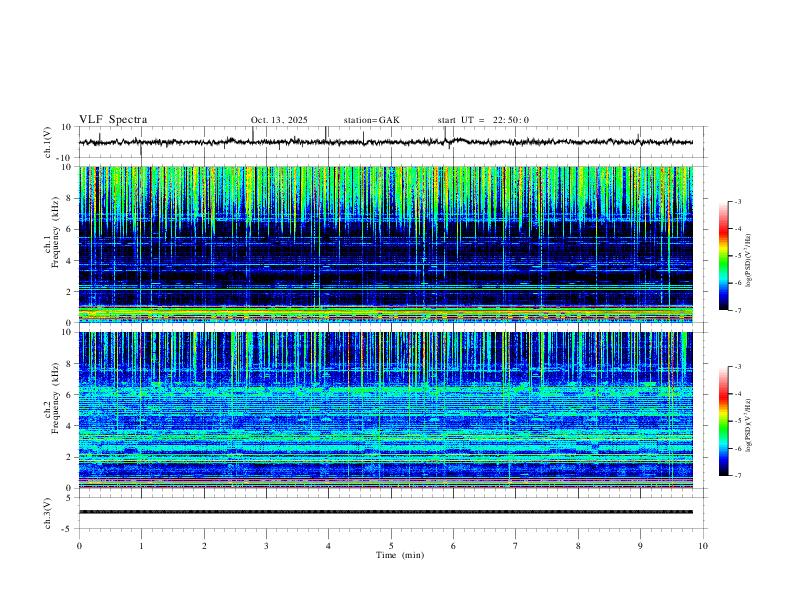Click the "station=GAK" header label
Viewport: 792px width, 612px height.
click(371, 120)
